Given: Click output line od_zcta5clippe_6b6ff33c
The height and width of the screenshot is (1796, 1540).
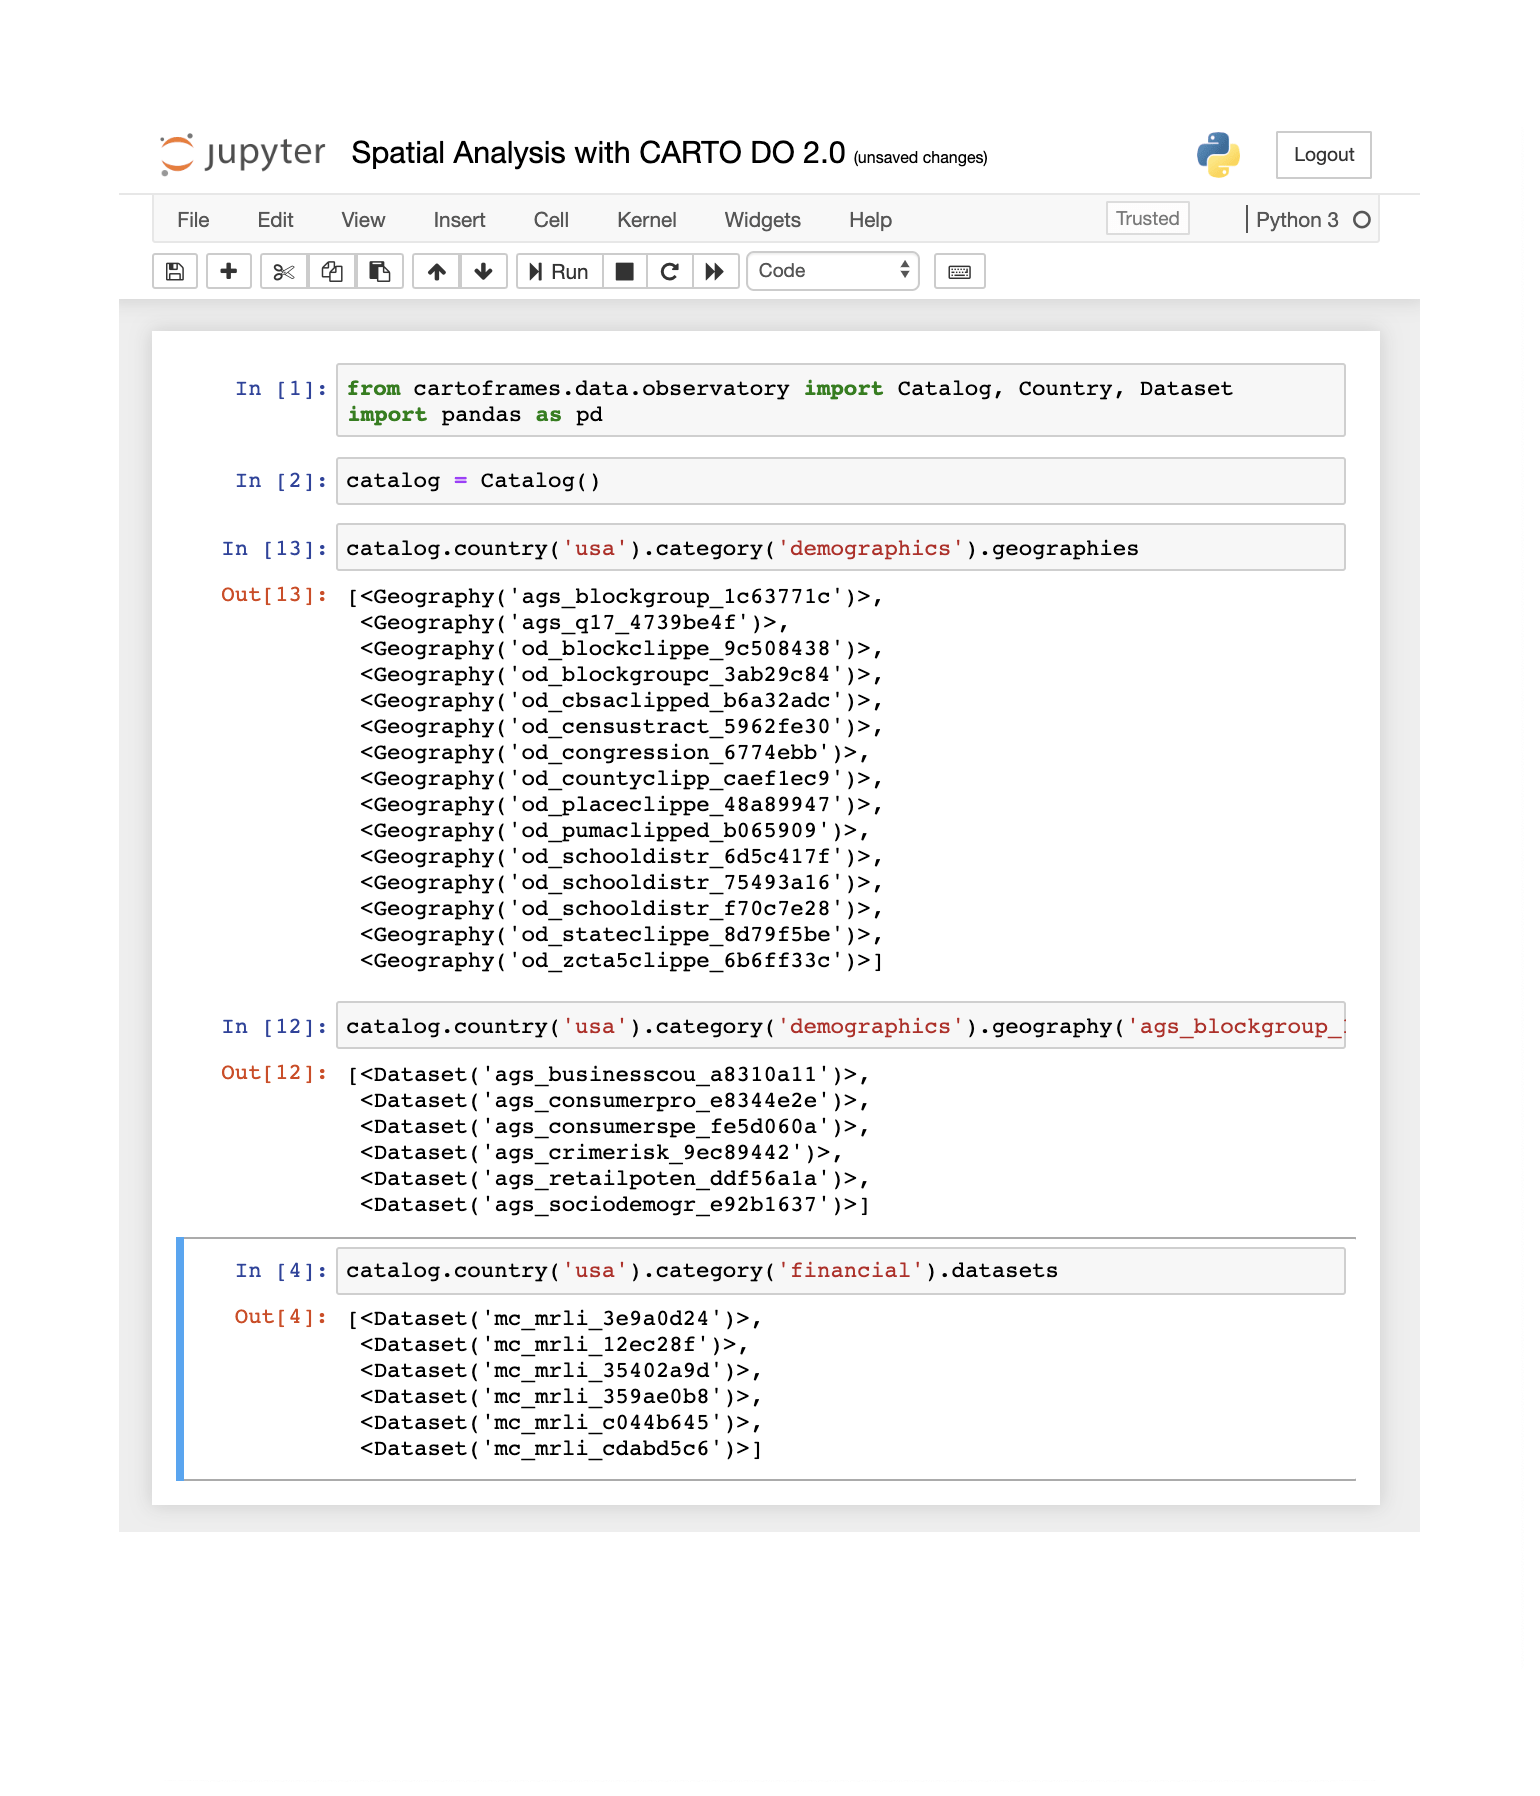Looking at the screenshot, I should click(621, 961).
